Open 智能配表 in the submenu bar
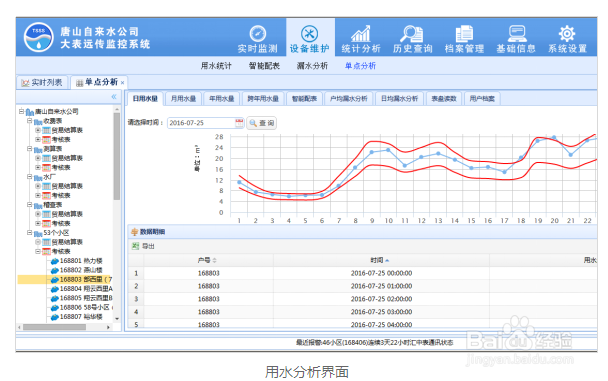 coord(264,66)
